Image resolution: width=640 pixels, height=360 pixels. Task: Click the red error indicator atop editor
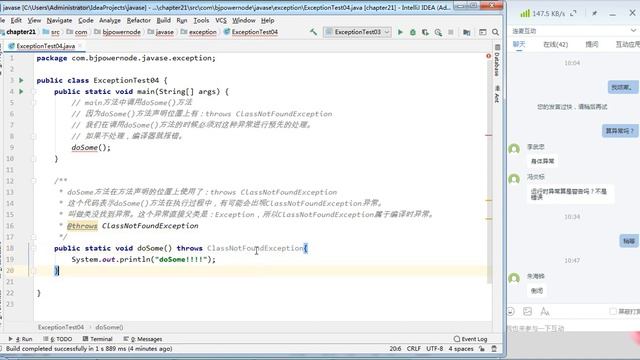tap(489, 56)
